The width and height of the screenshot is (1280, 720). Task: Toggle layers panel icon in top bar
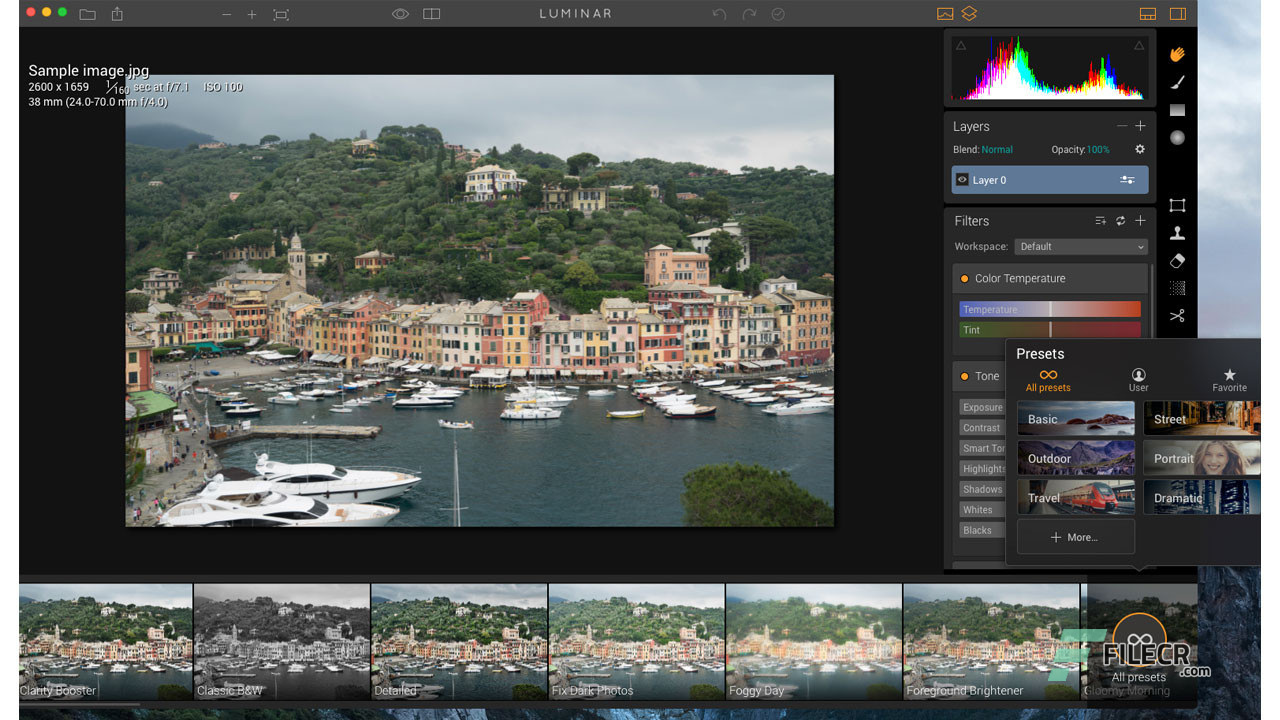970,14
